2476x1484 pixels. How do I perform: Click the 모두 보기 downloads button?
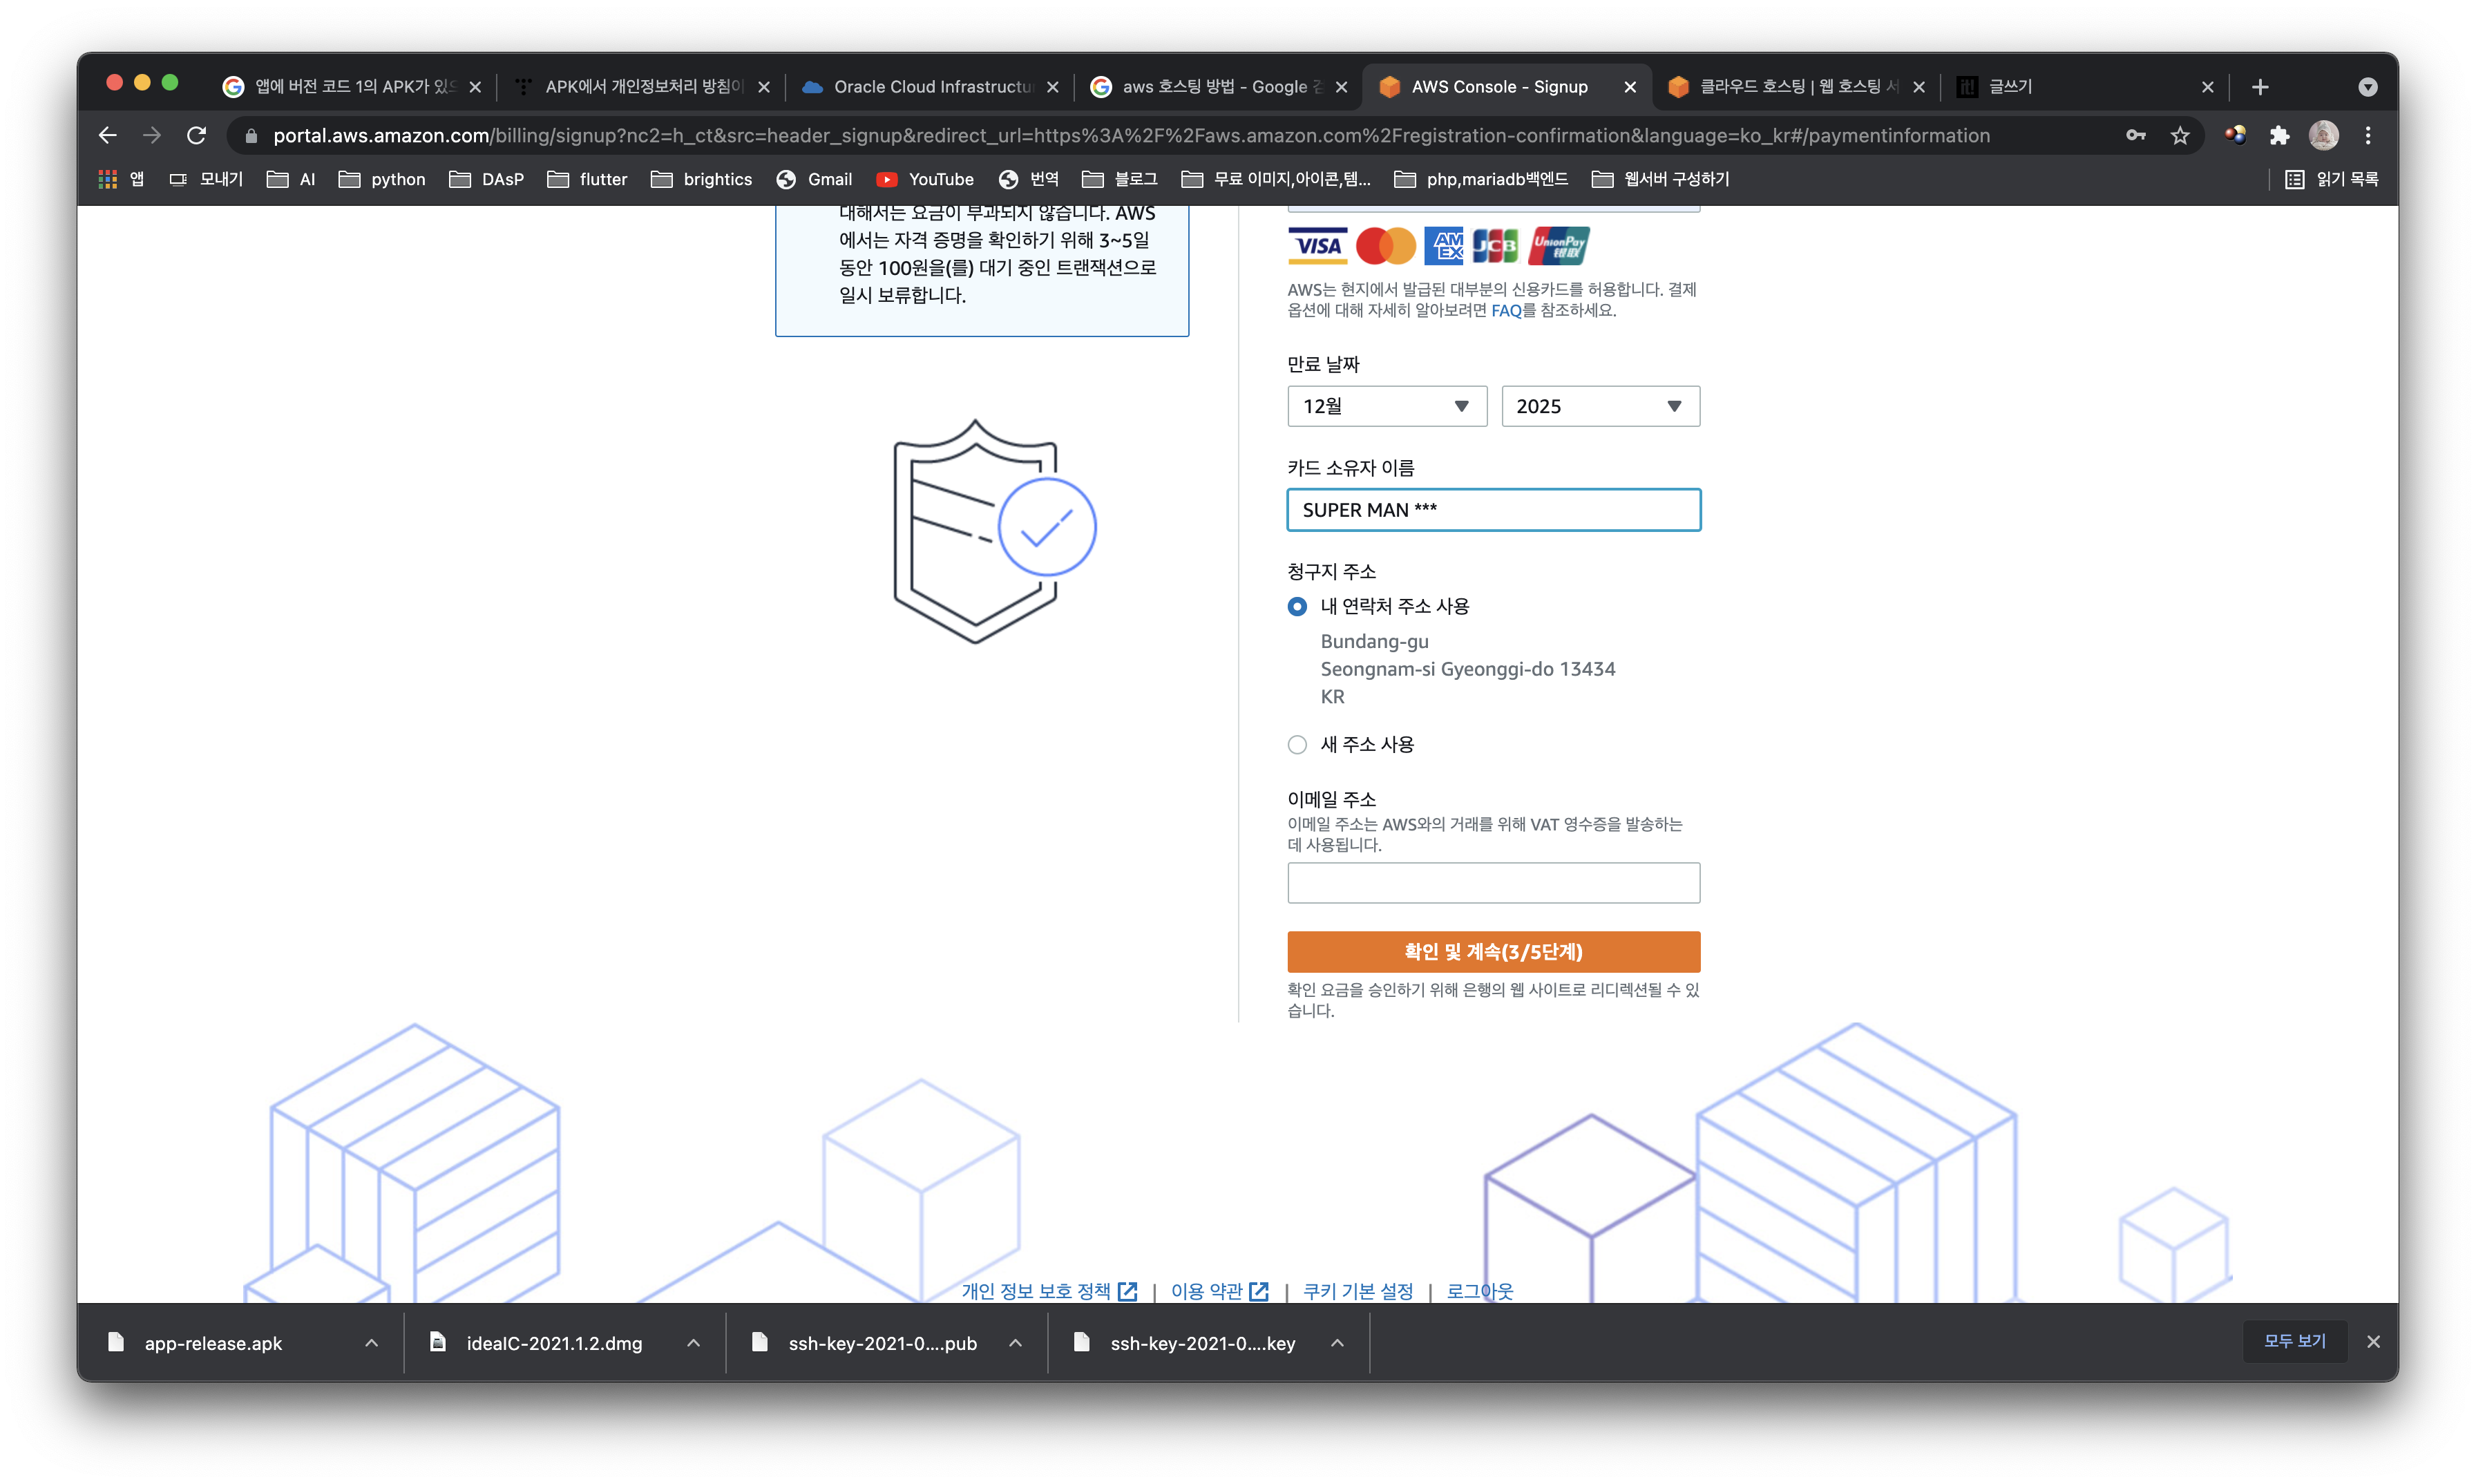(x=2294, y=1341)
